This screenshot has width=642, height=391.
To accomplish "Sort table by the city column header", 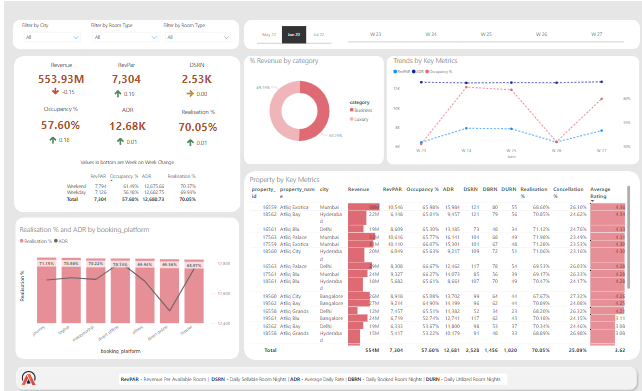I will coord(324,189).
